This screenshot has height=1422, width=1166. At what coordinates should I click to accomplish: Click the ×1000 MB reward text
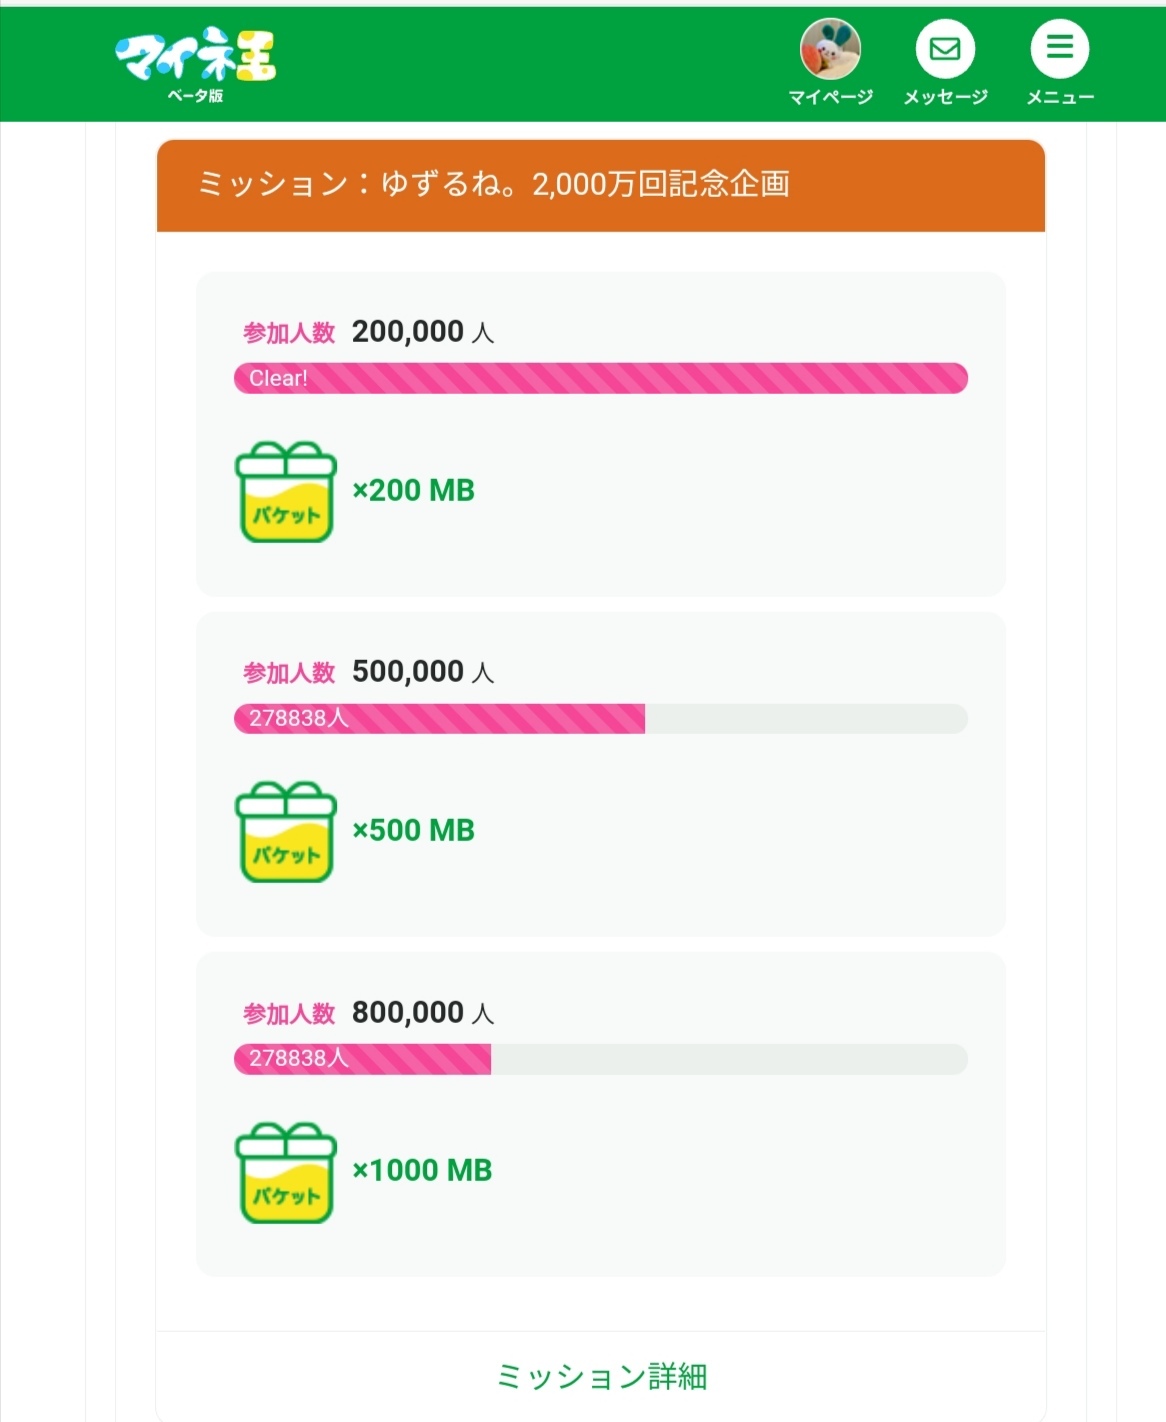click(x=422, y=1171)
